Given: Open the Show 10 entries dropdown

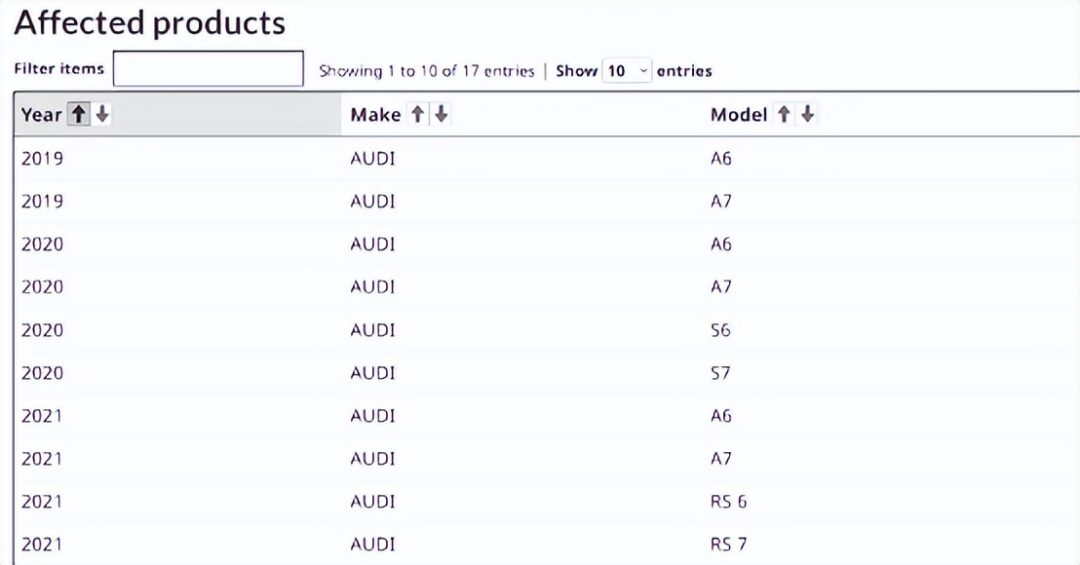Looking at the screenshot, I should [627, 71].
